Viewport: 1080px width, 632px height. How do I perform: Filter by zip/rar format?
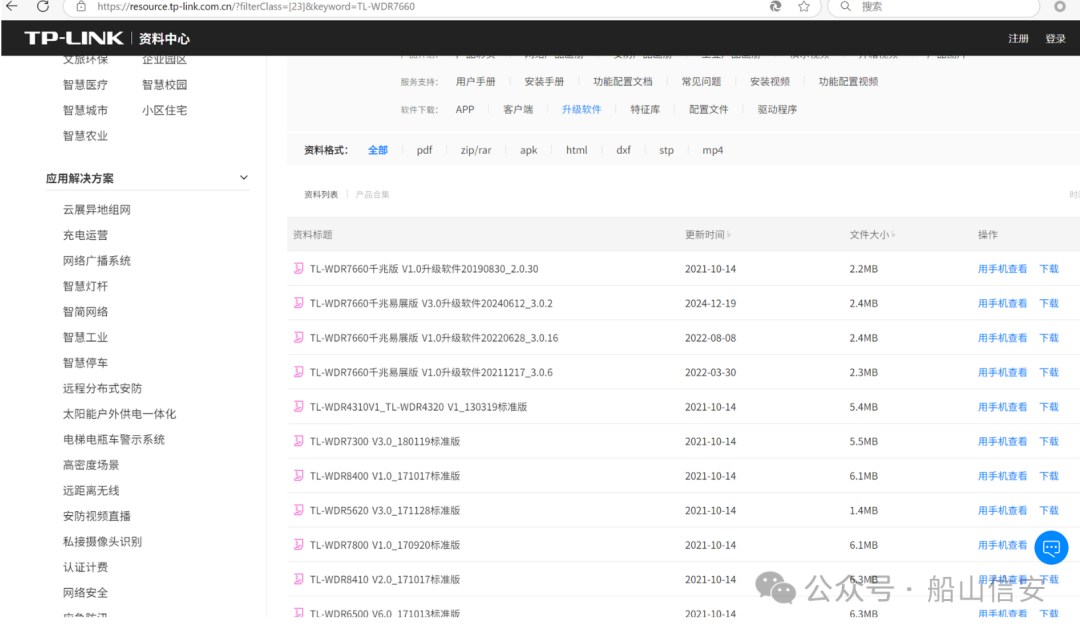(x=476, y=150)
